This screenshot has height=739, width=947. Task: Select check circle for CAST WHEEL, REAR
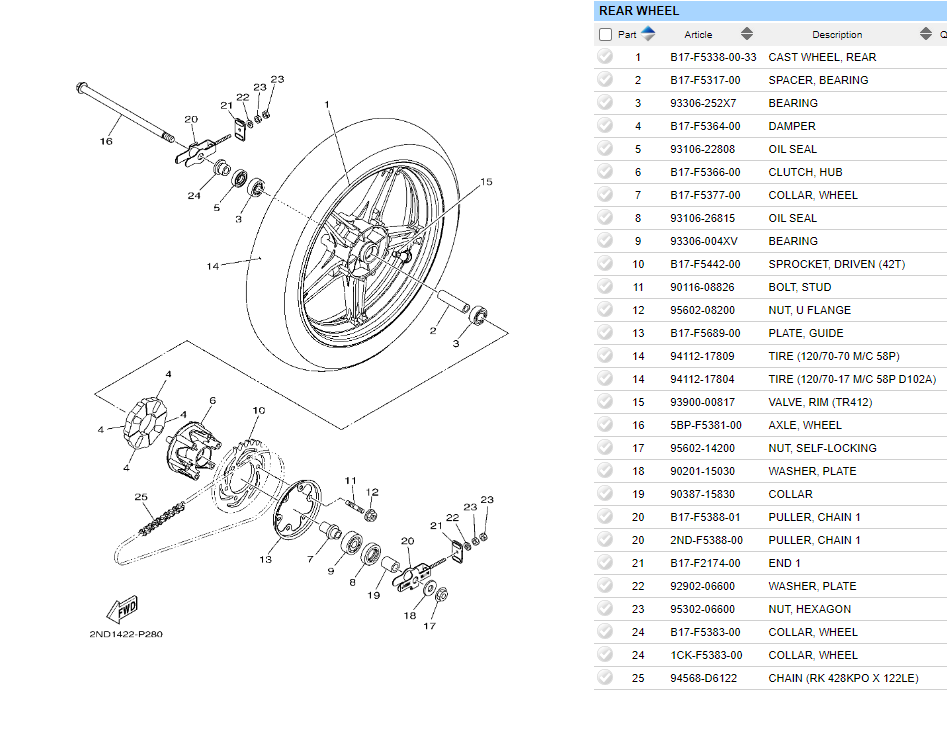[x=605, y=56]
